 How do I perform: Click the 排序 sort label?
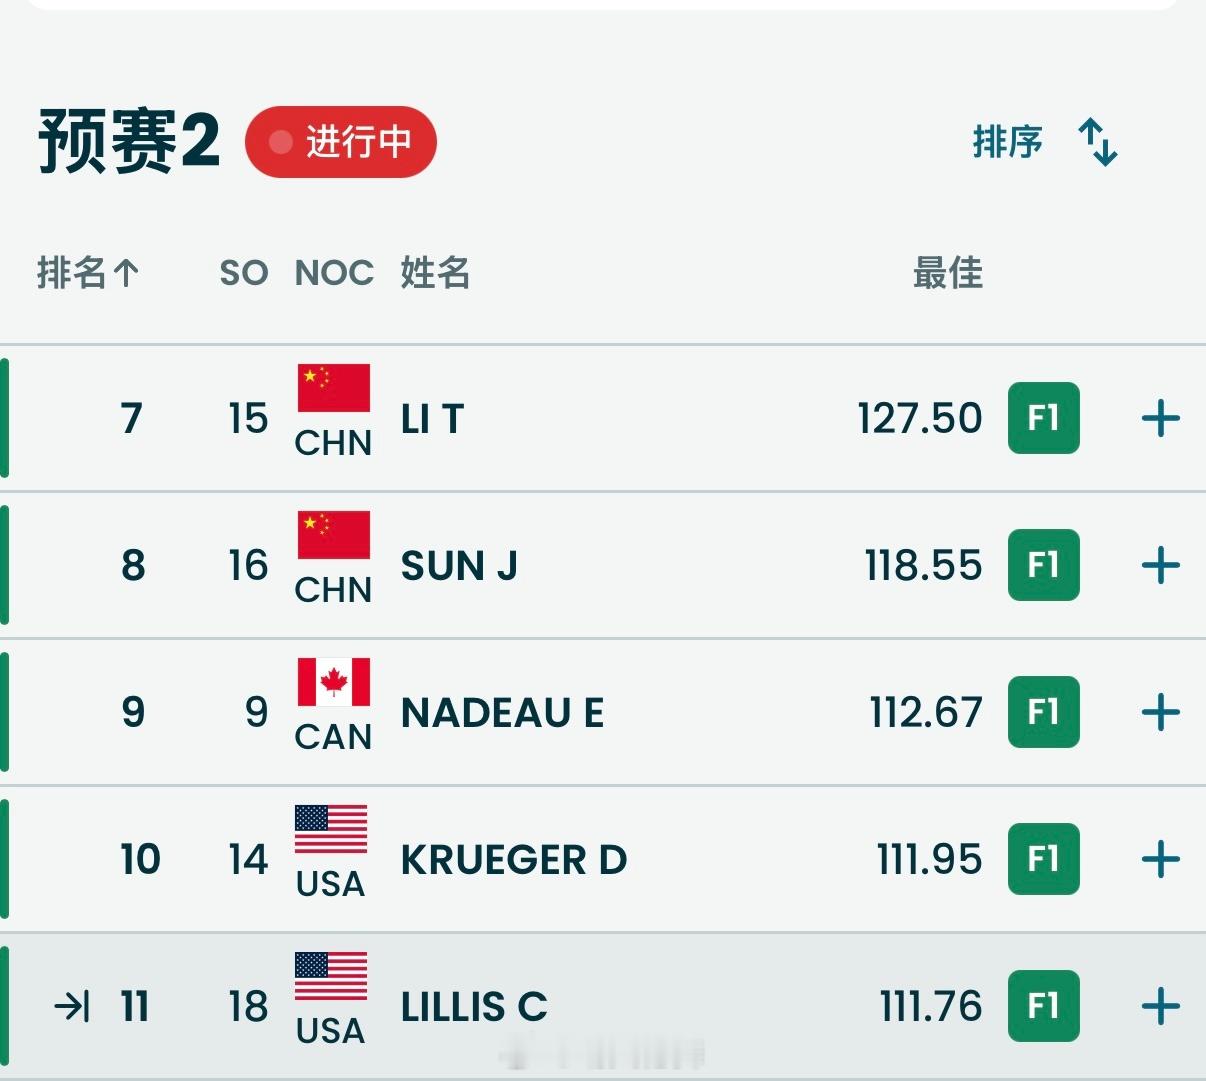[x=1007, y=142]
